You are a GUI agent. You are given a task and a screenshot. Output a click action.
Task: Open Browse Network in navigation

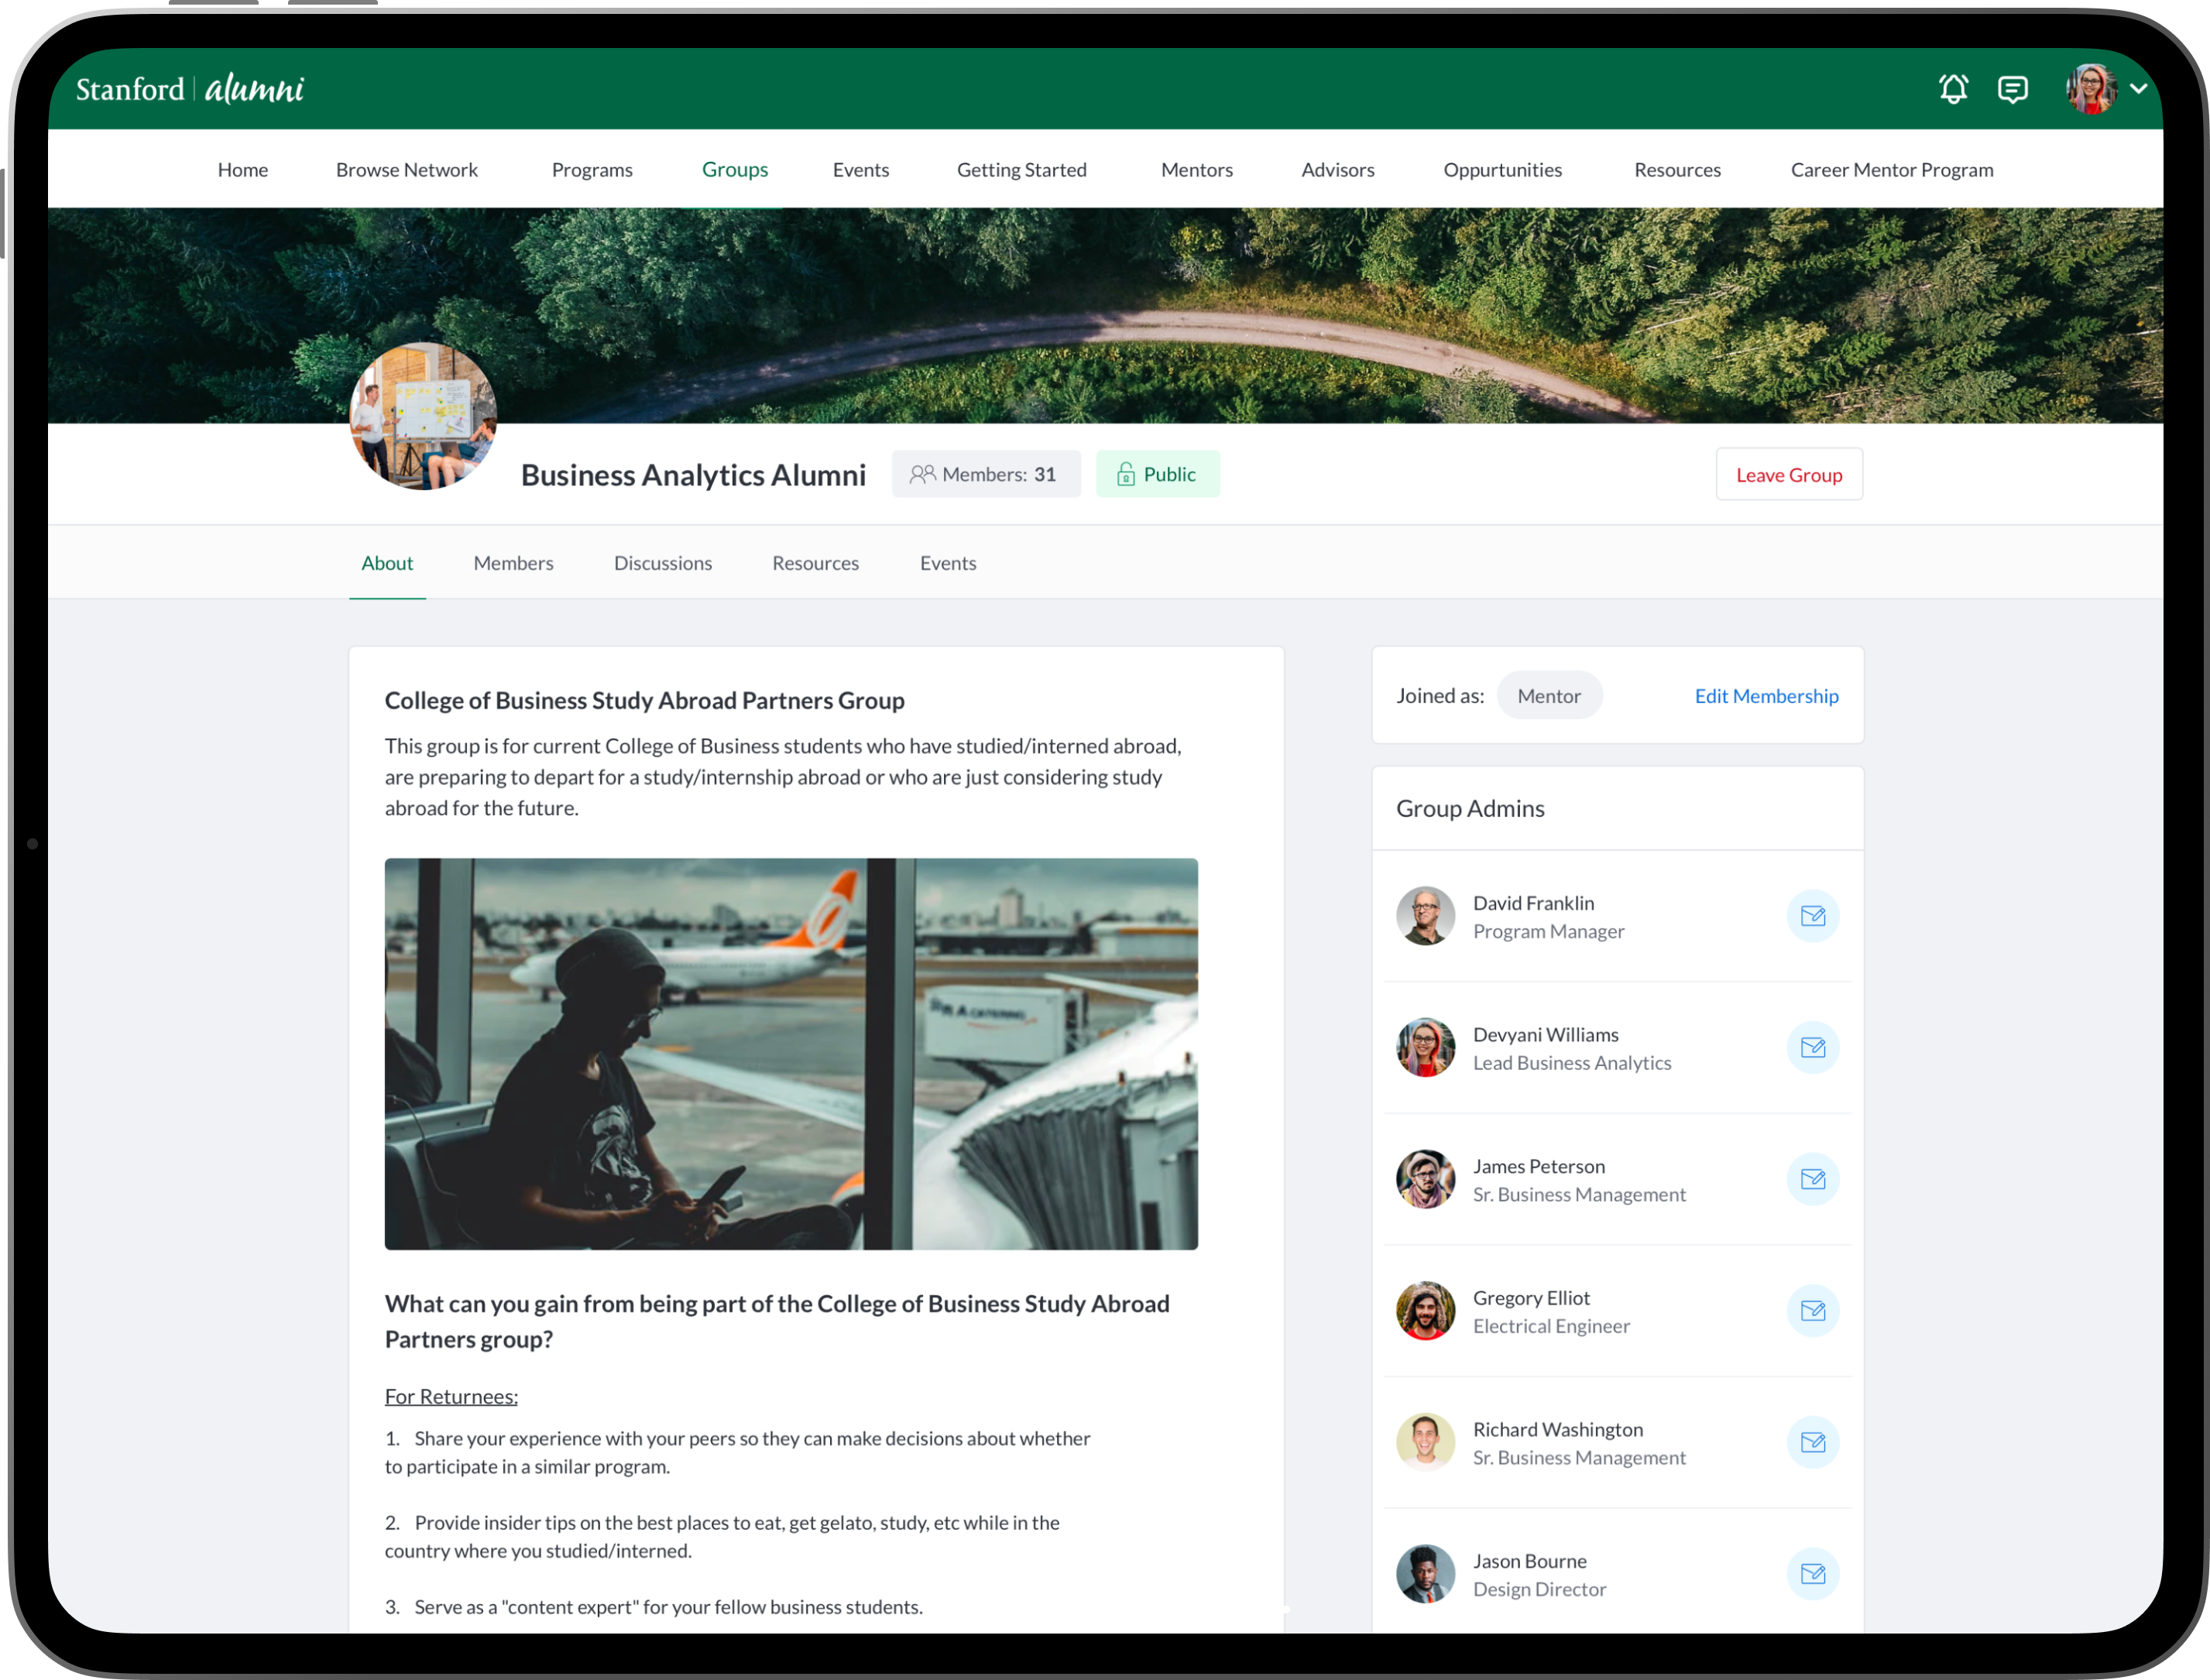tap(406, 170)
